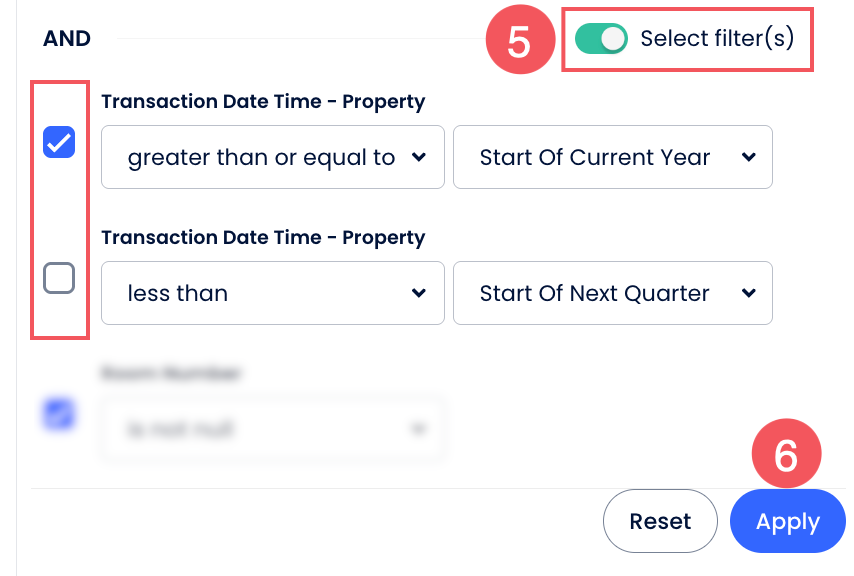Click the red step 5 badge
Viewport: 854px width, 576px height.
click(518, 42)
